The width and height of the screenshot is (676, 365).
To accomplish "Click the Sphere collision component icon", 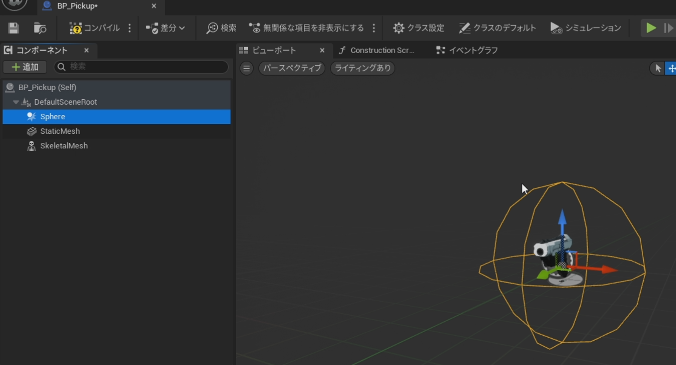I will 31,117.
